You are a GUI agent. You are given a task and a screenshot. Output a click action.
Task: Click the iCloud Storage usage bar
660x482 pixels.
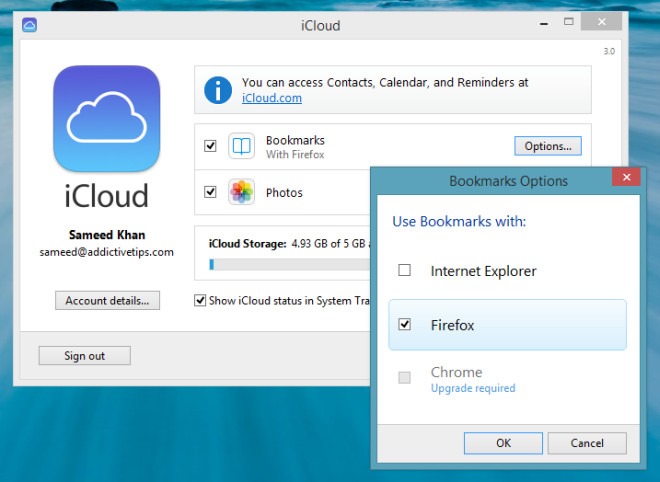coord(290,264)
